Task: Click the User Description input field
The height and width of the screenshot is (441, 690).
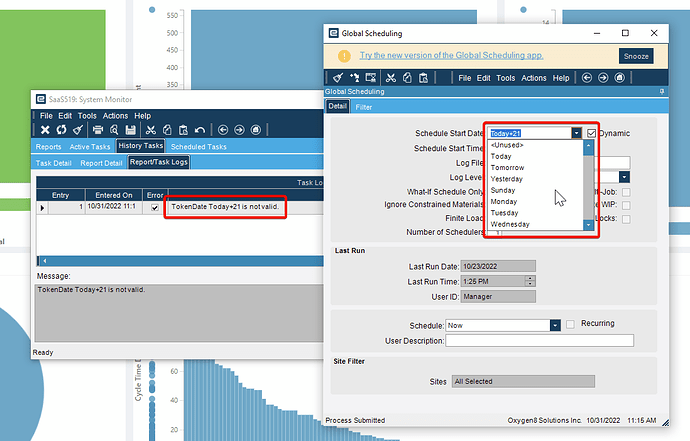Action: click(x=540, y=341)
